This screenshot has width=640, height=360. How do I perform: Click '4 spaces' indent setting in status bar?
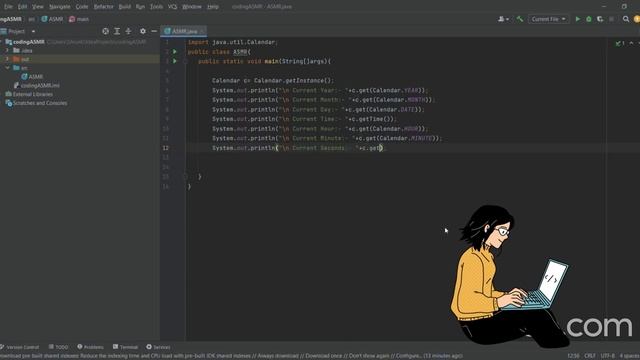click(630, 356)
